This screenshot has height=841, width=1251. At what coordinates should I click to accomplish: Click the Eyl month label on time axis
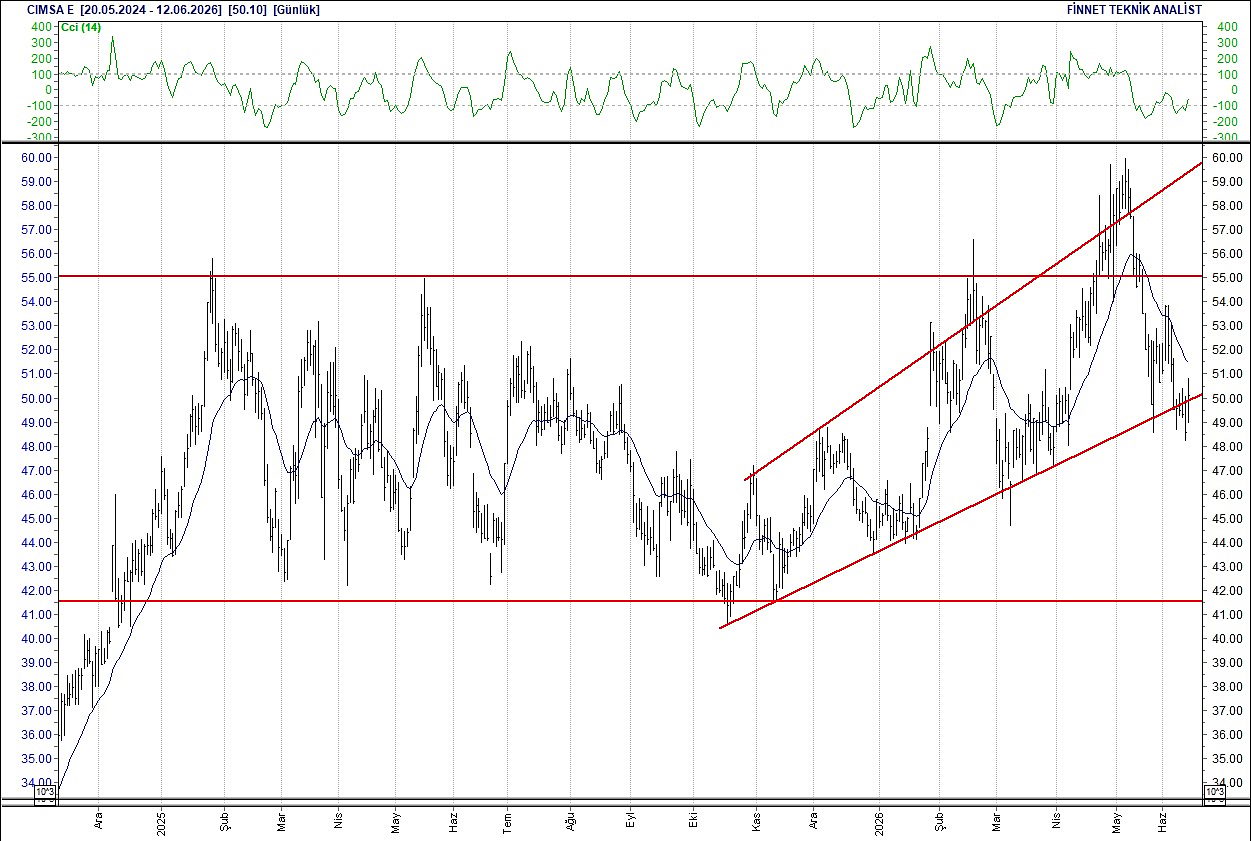click(x=630, y=819)
